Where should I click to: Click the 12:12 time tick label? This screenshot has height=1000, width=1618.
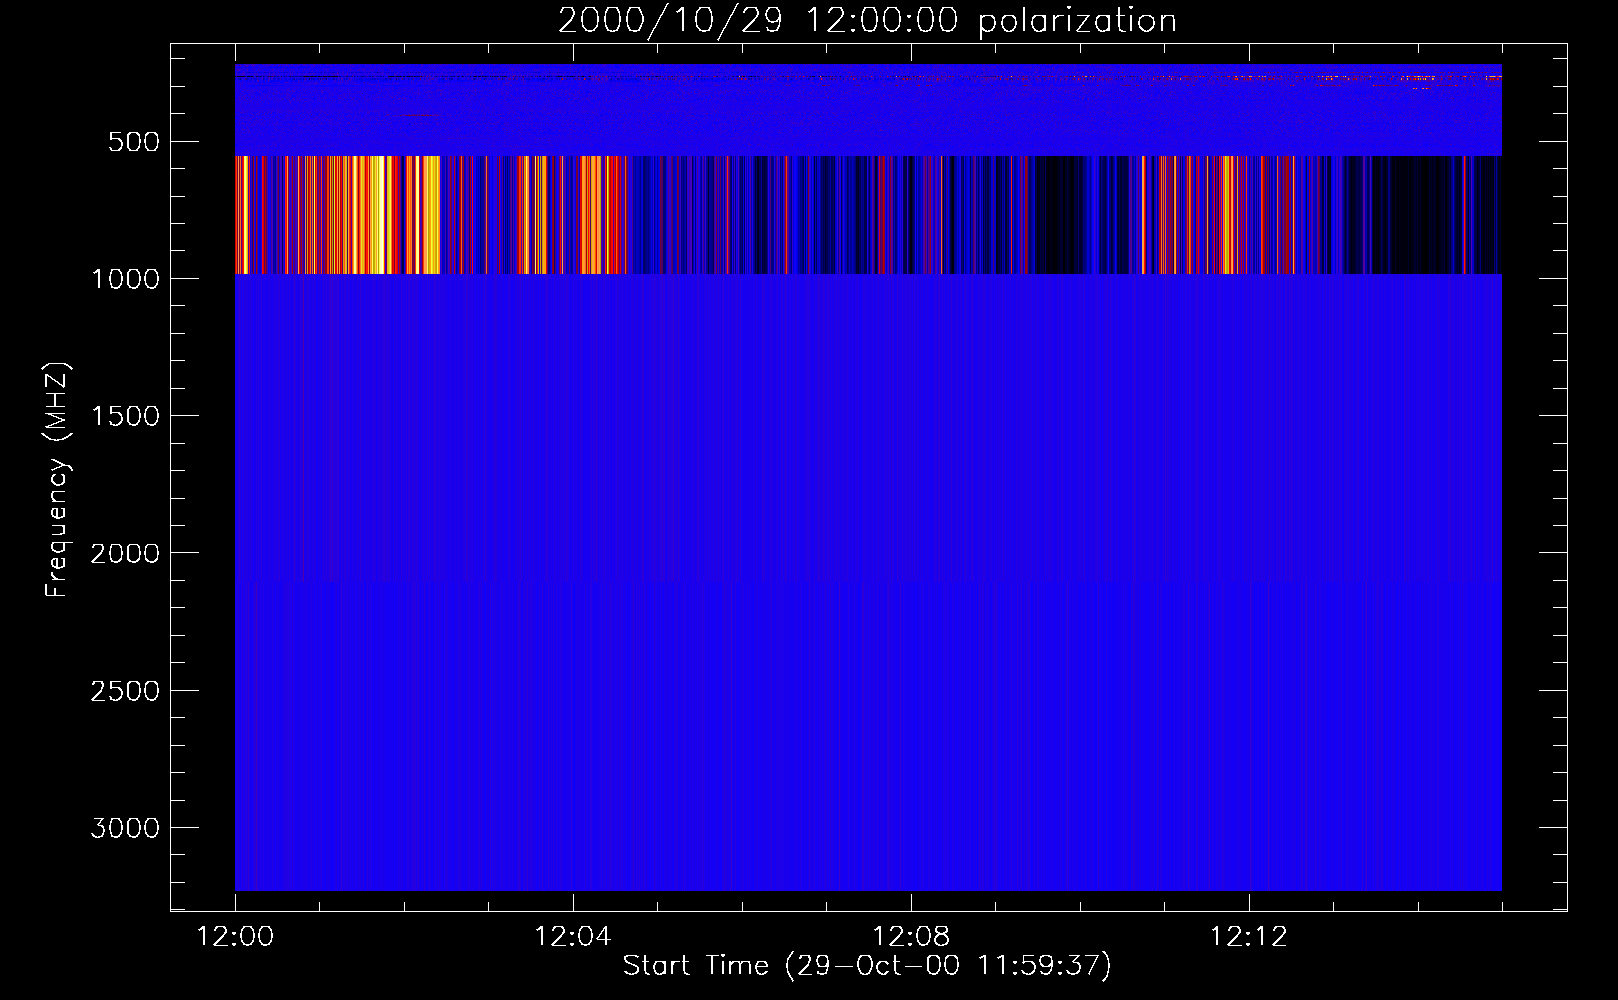[x=1249, y=937]
